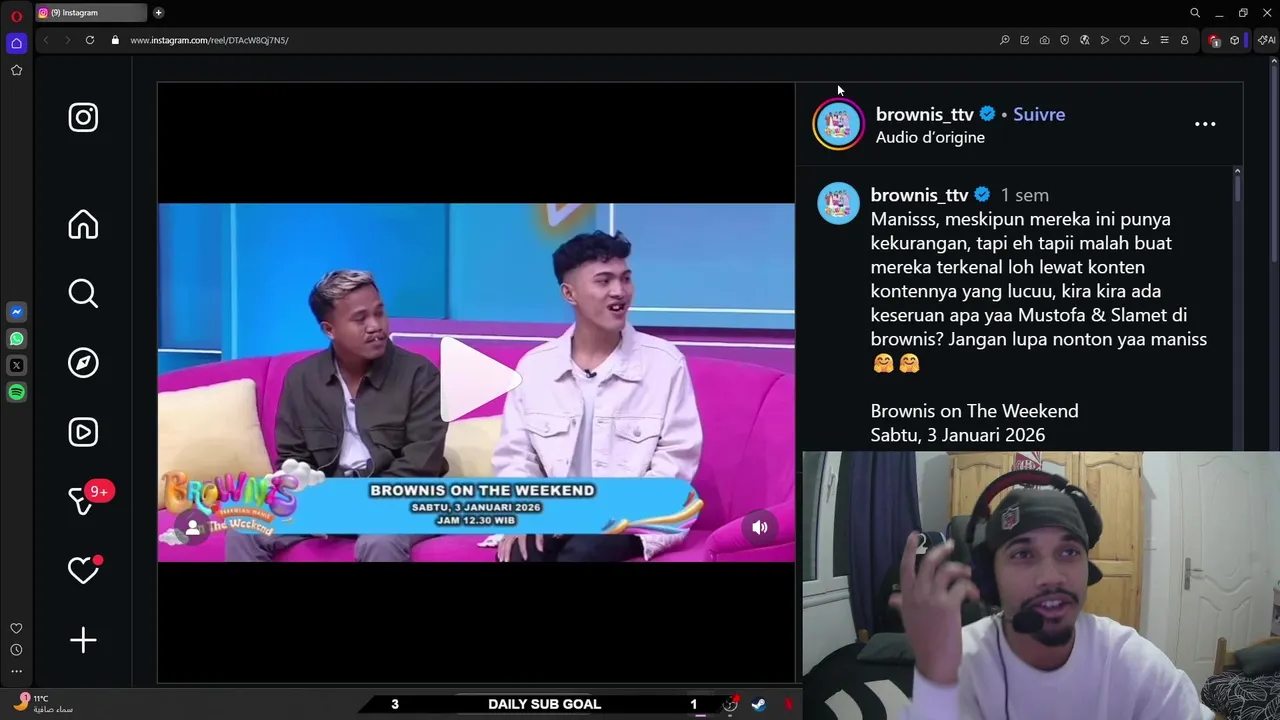Add page to bookmarks heart icon

coord(1125,40)
